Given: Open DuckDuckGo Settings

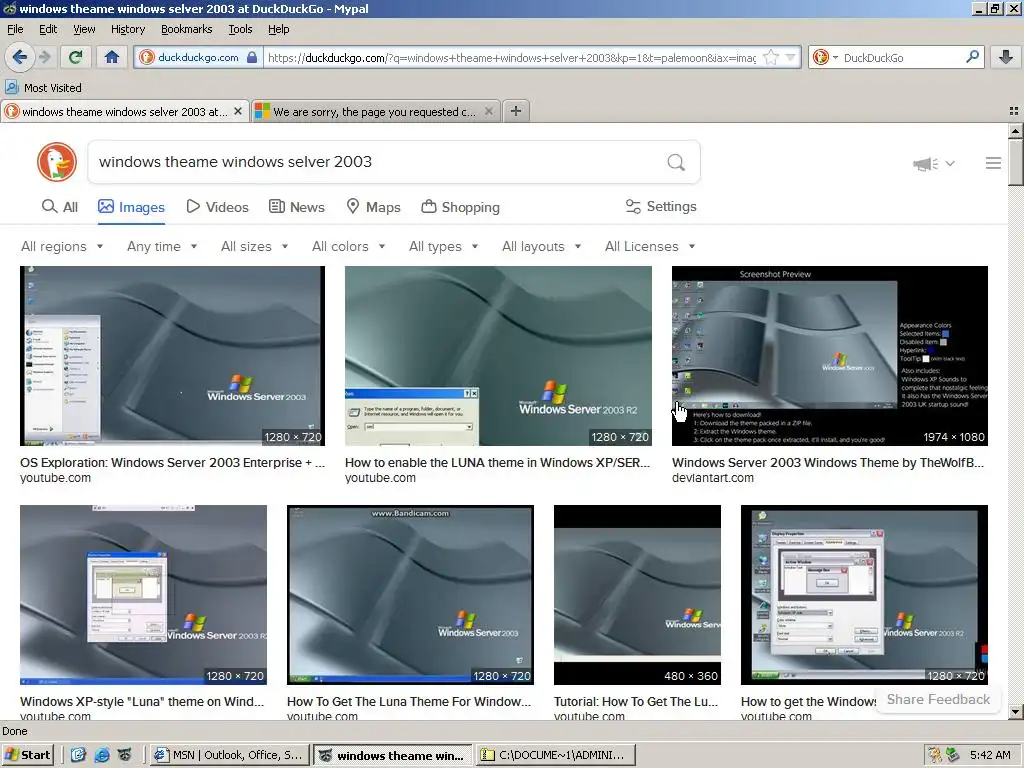Looking at the screenshot, I should (x=661, y=206).
